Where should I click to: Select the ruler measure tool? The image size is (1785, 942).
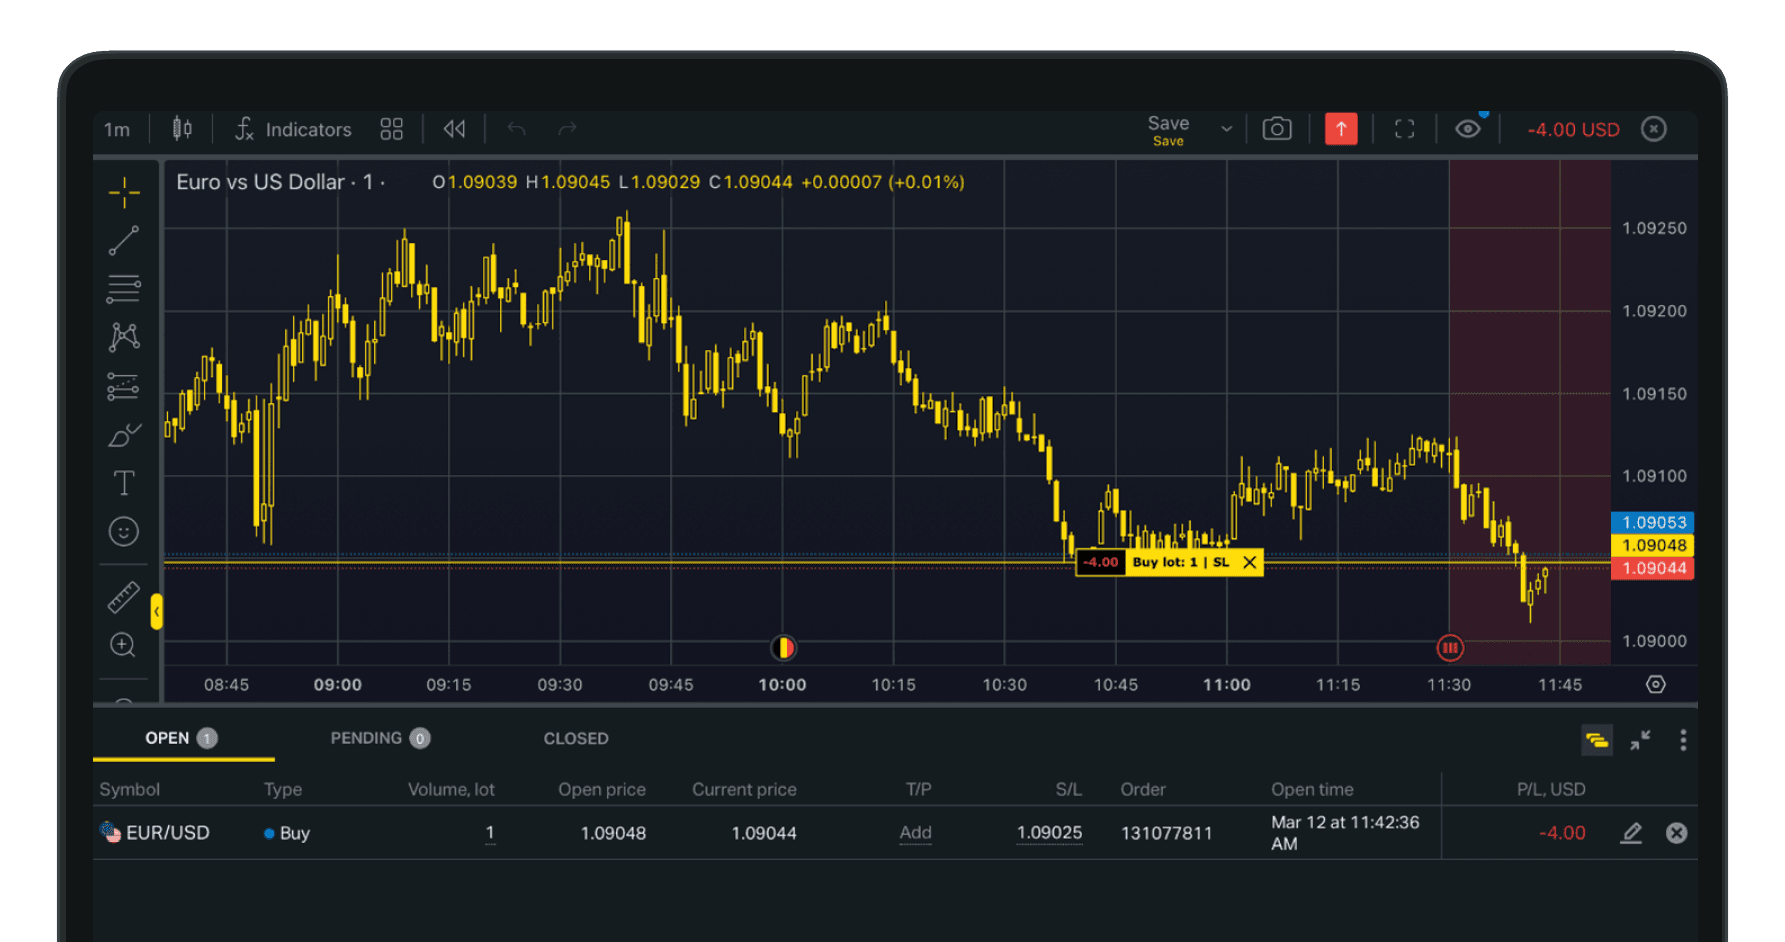click(123, 601)
